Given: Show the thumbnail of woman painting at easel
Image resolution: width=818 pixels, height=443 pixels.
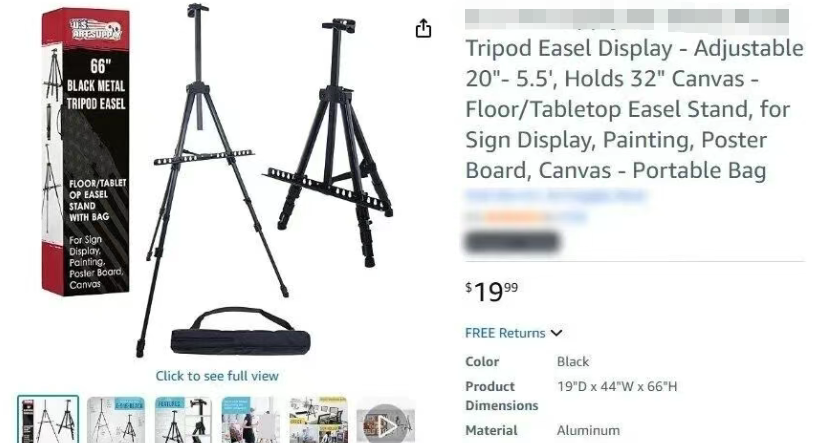Looking at the screenshot, I should [250, 421].
